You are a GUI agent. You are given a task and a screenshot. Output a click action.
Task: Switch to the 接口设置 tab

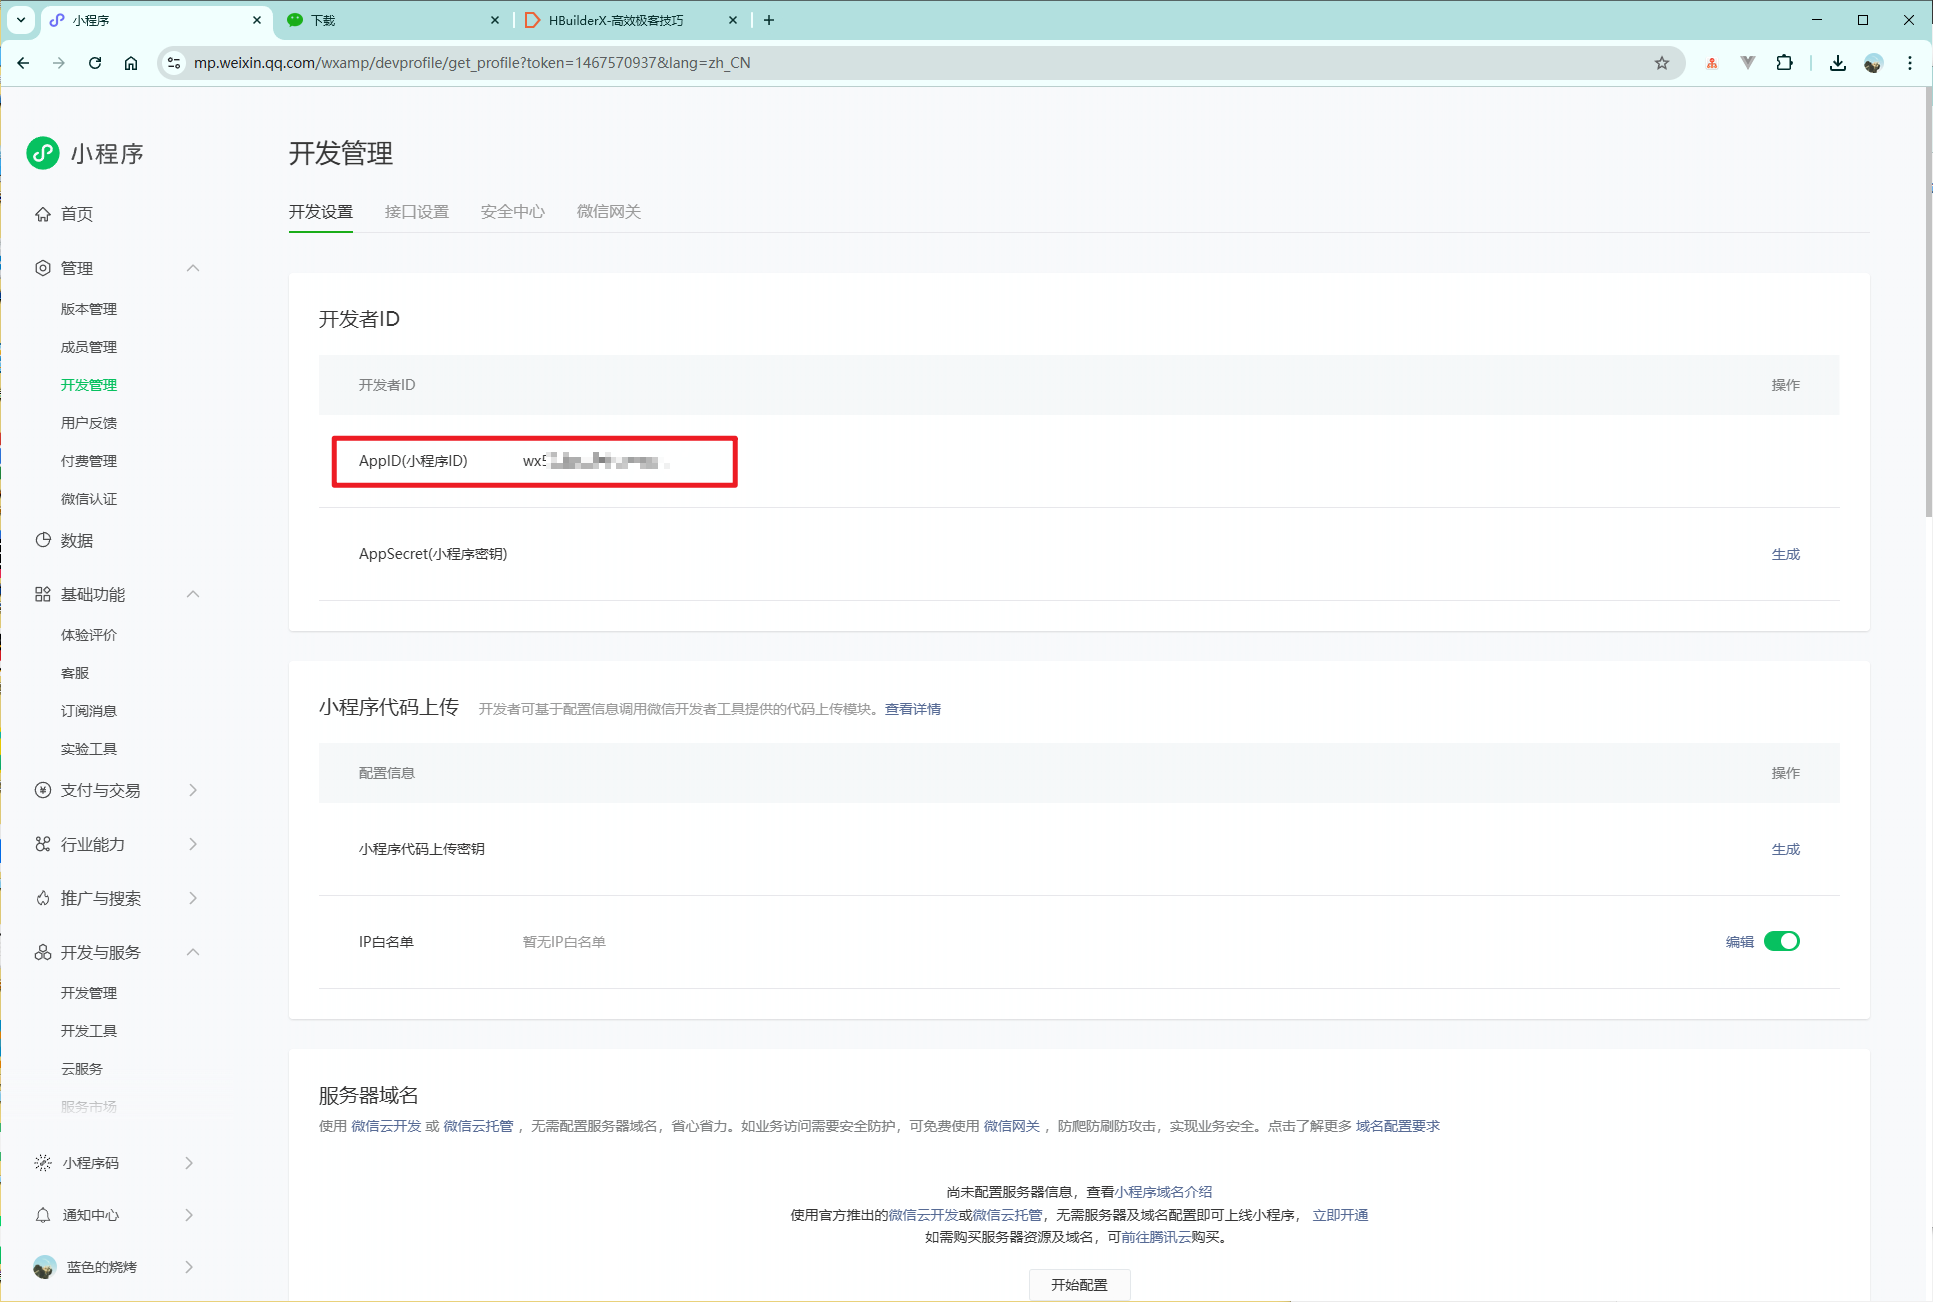417,212
